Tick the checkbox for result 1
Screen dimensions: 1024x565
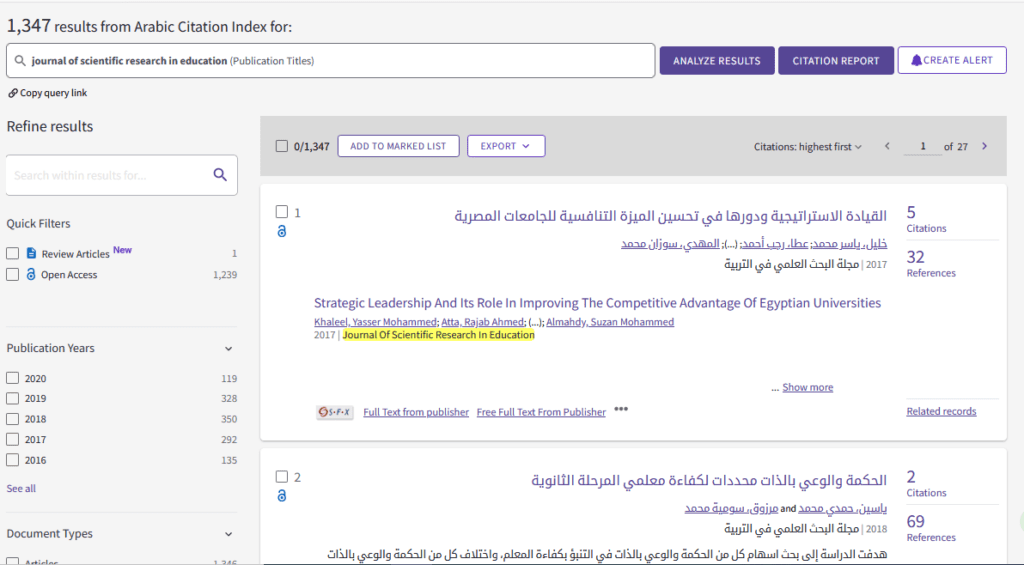point(282,212)
